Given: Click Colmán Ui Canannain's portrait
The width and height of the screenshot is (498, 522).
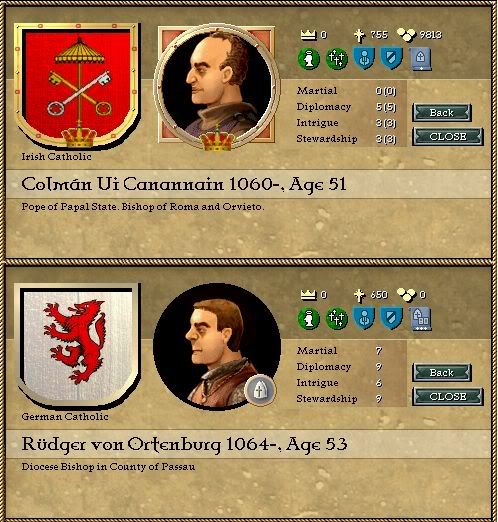Looking at the screenshot, I should point(217,86).
